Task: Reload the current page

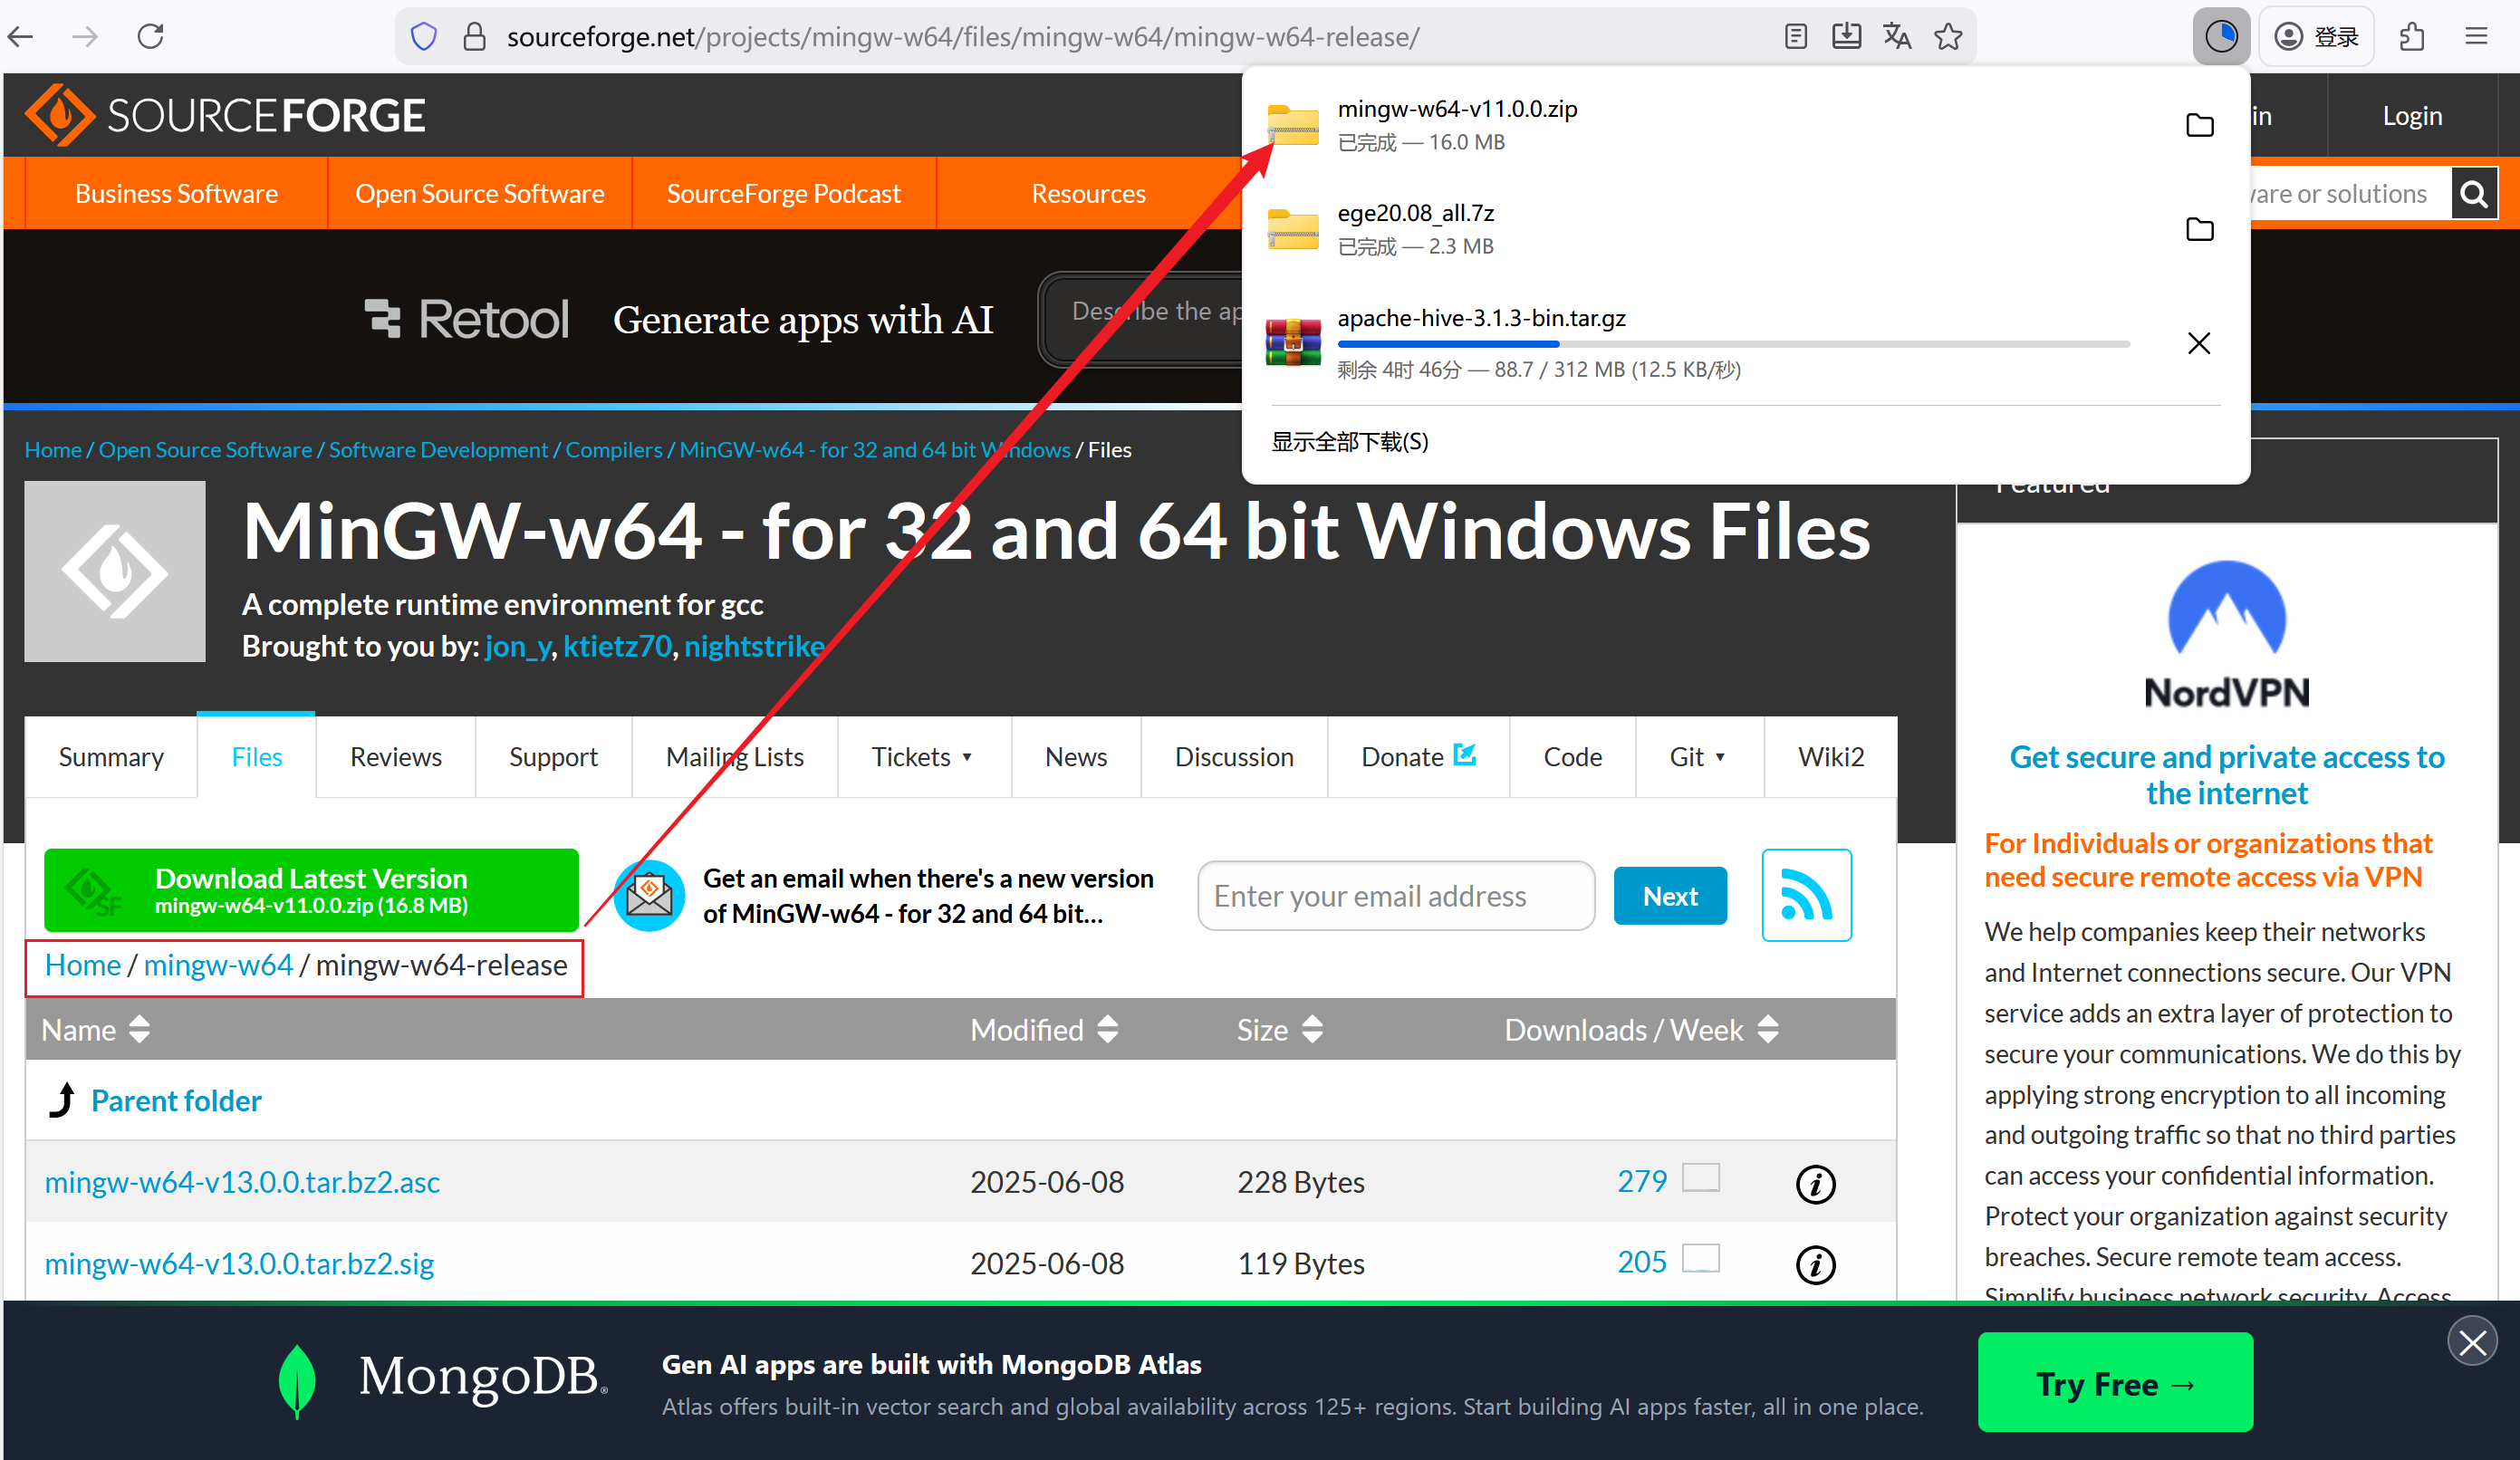Action: 150,37
